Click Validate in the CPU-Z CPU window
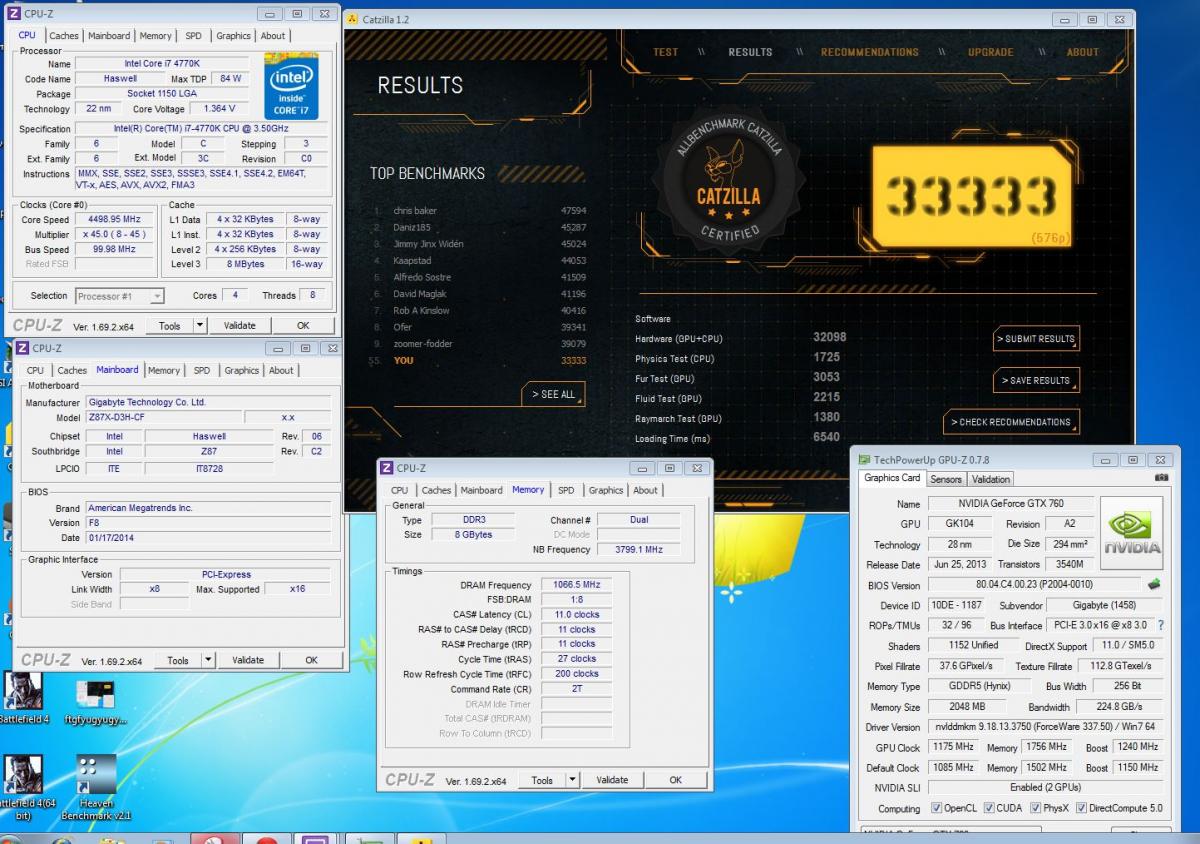 tap(239, 325)
